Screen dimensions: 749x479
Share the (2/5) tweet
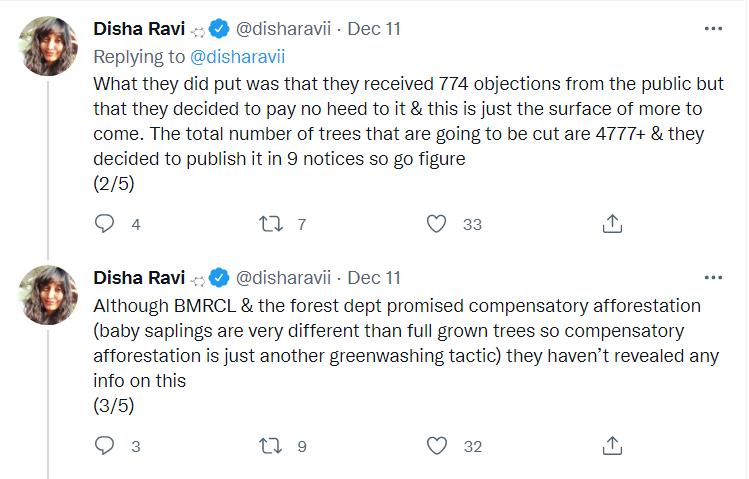pos(612,225)
